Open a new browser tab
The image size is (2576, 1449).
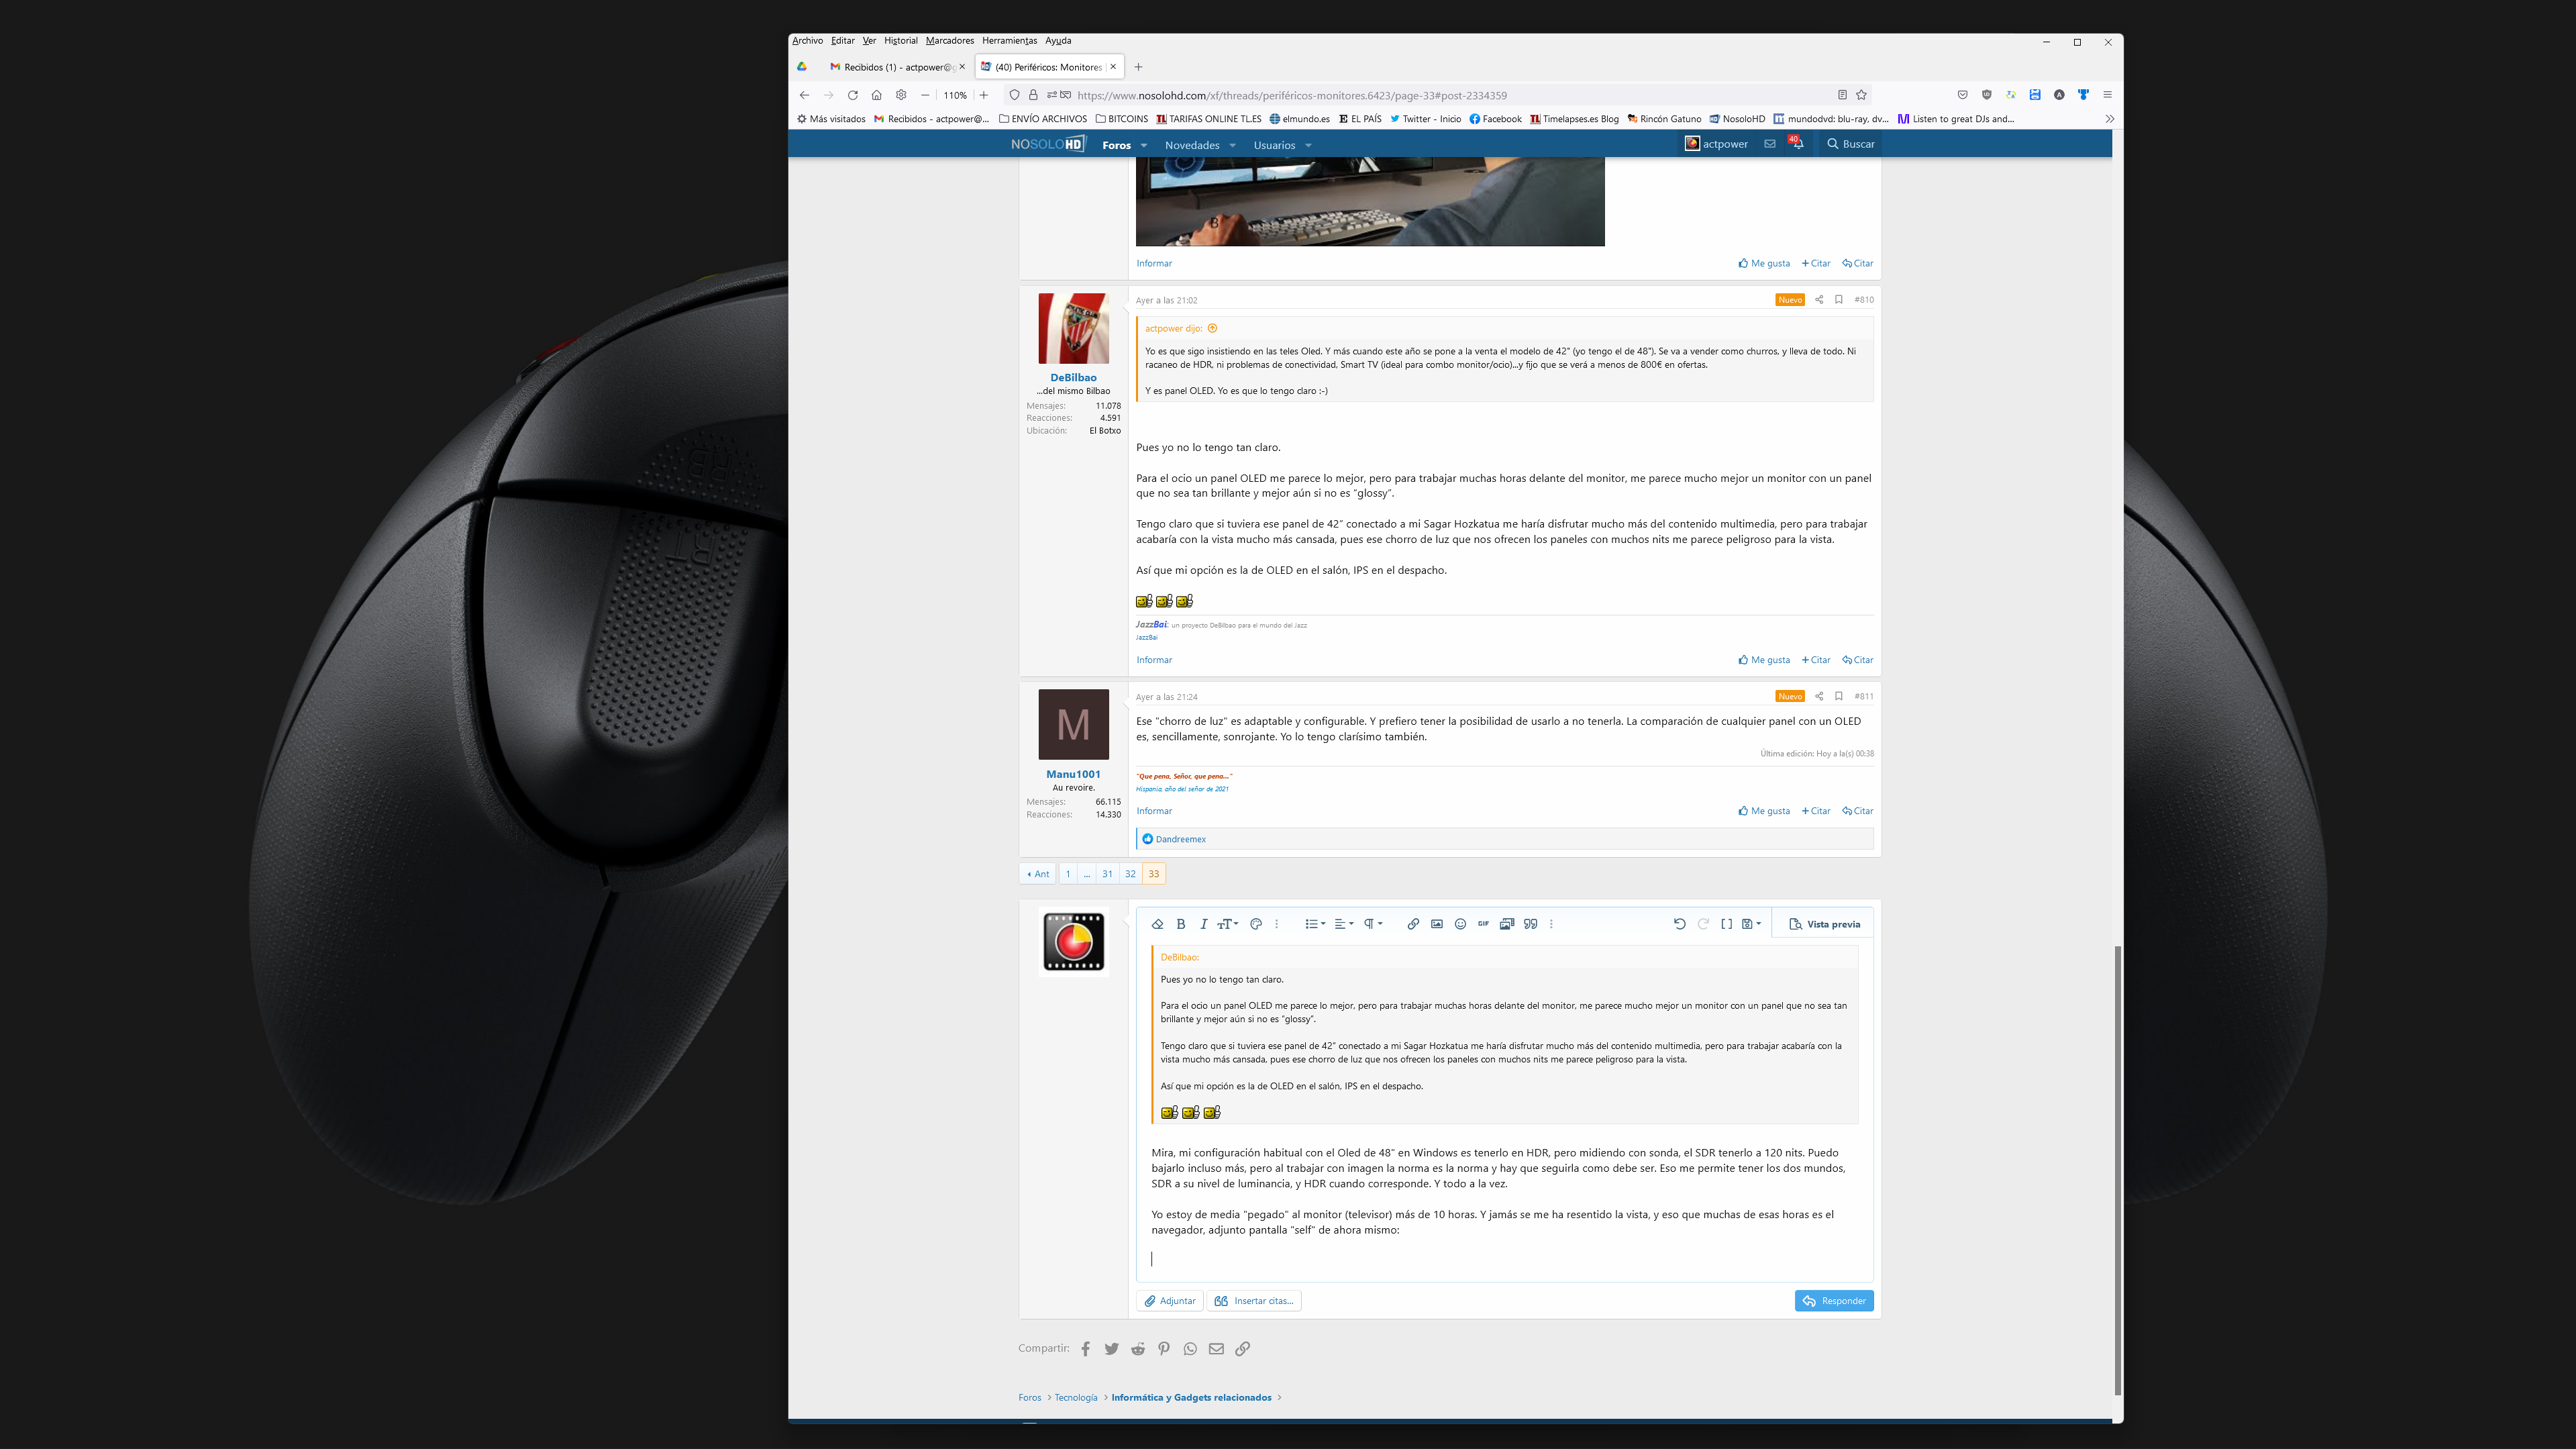1138,67
